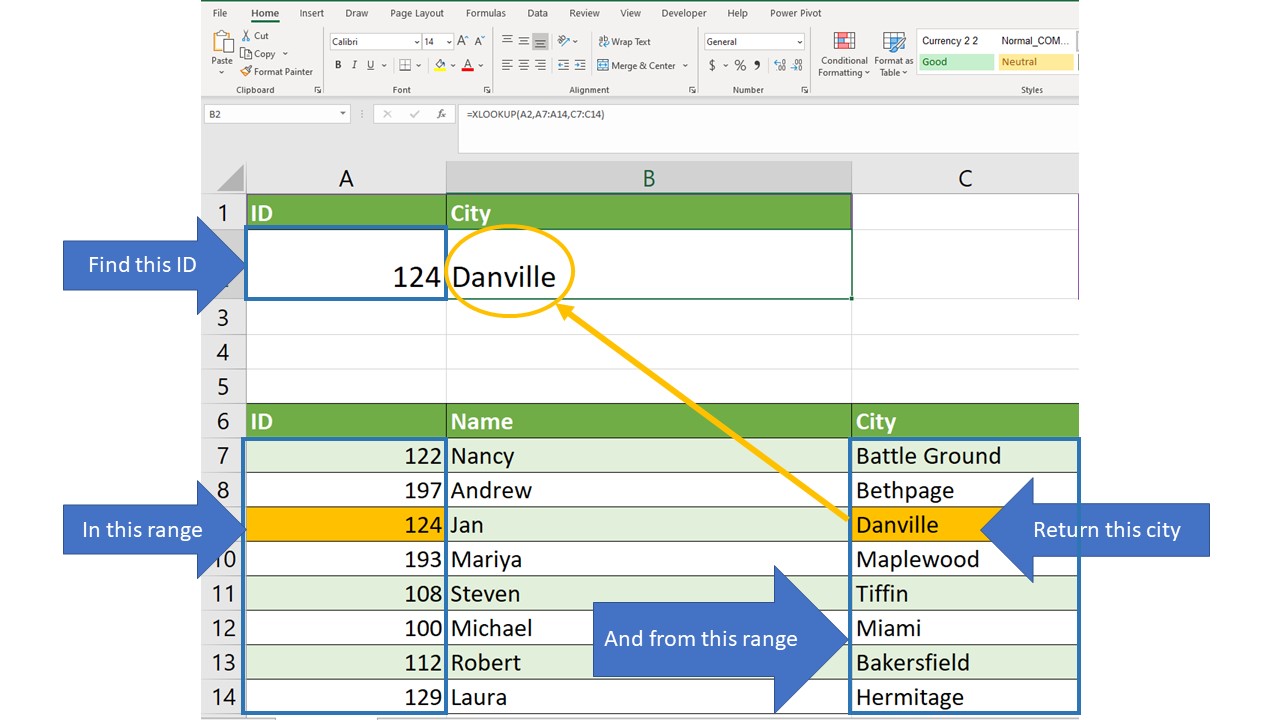
Task: Toggle bold formatting
Action: pos(338,65)
